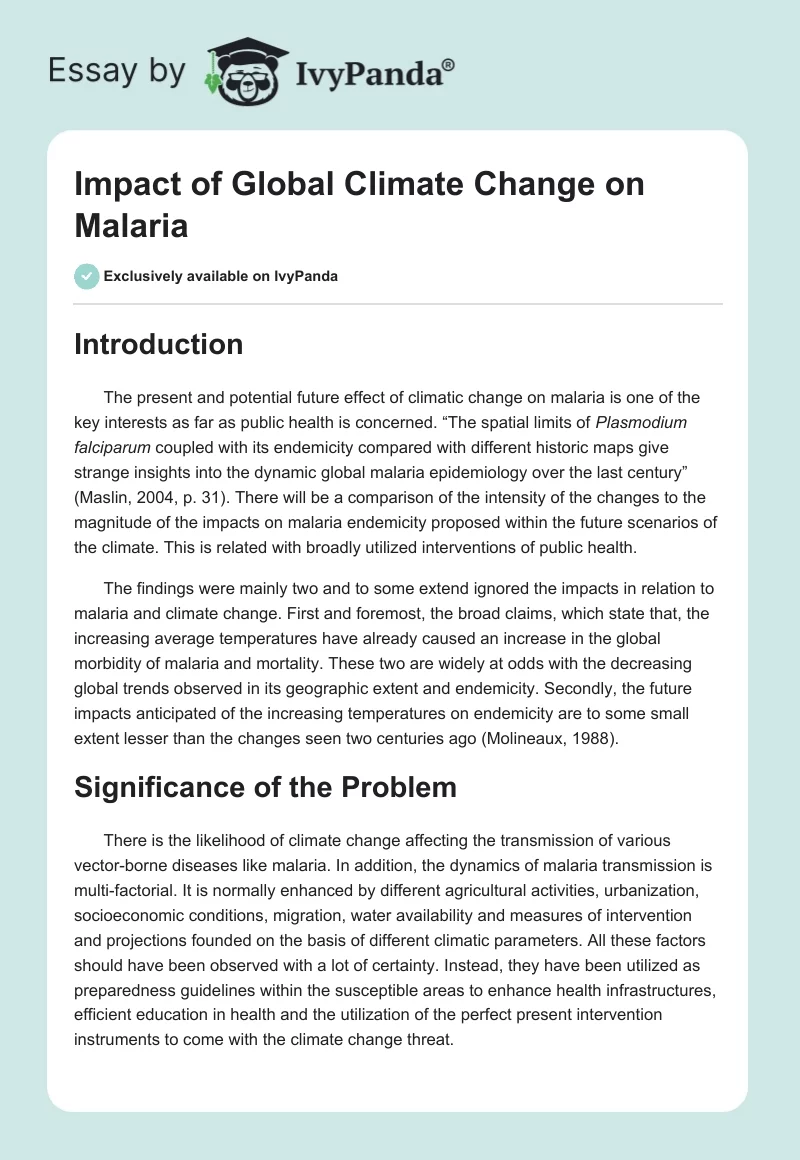Click "Exclusively available on IvyPanda" text
The image size is (800, 1160).
click(x=220, y=276)
